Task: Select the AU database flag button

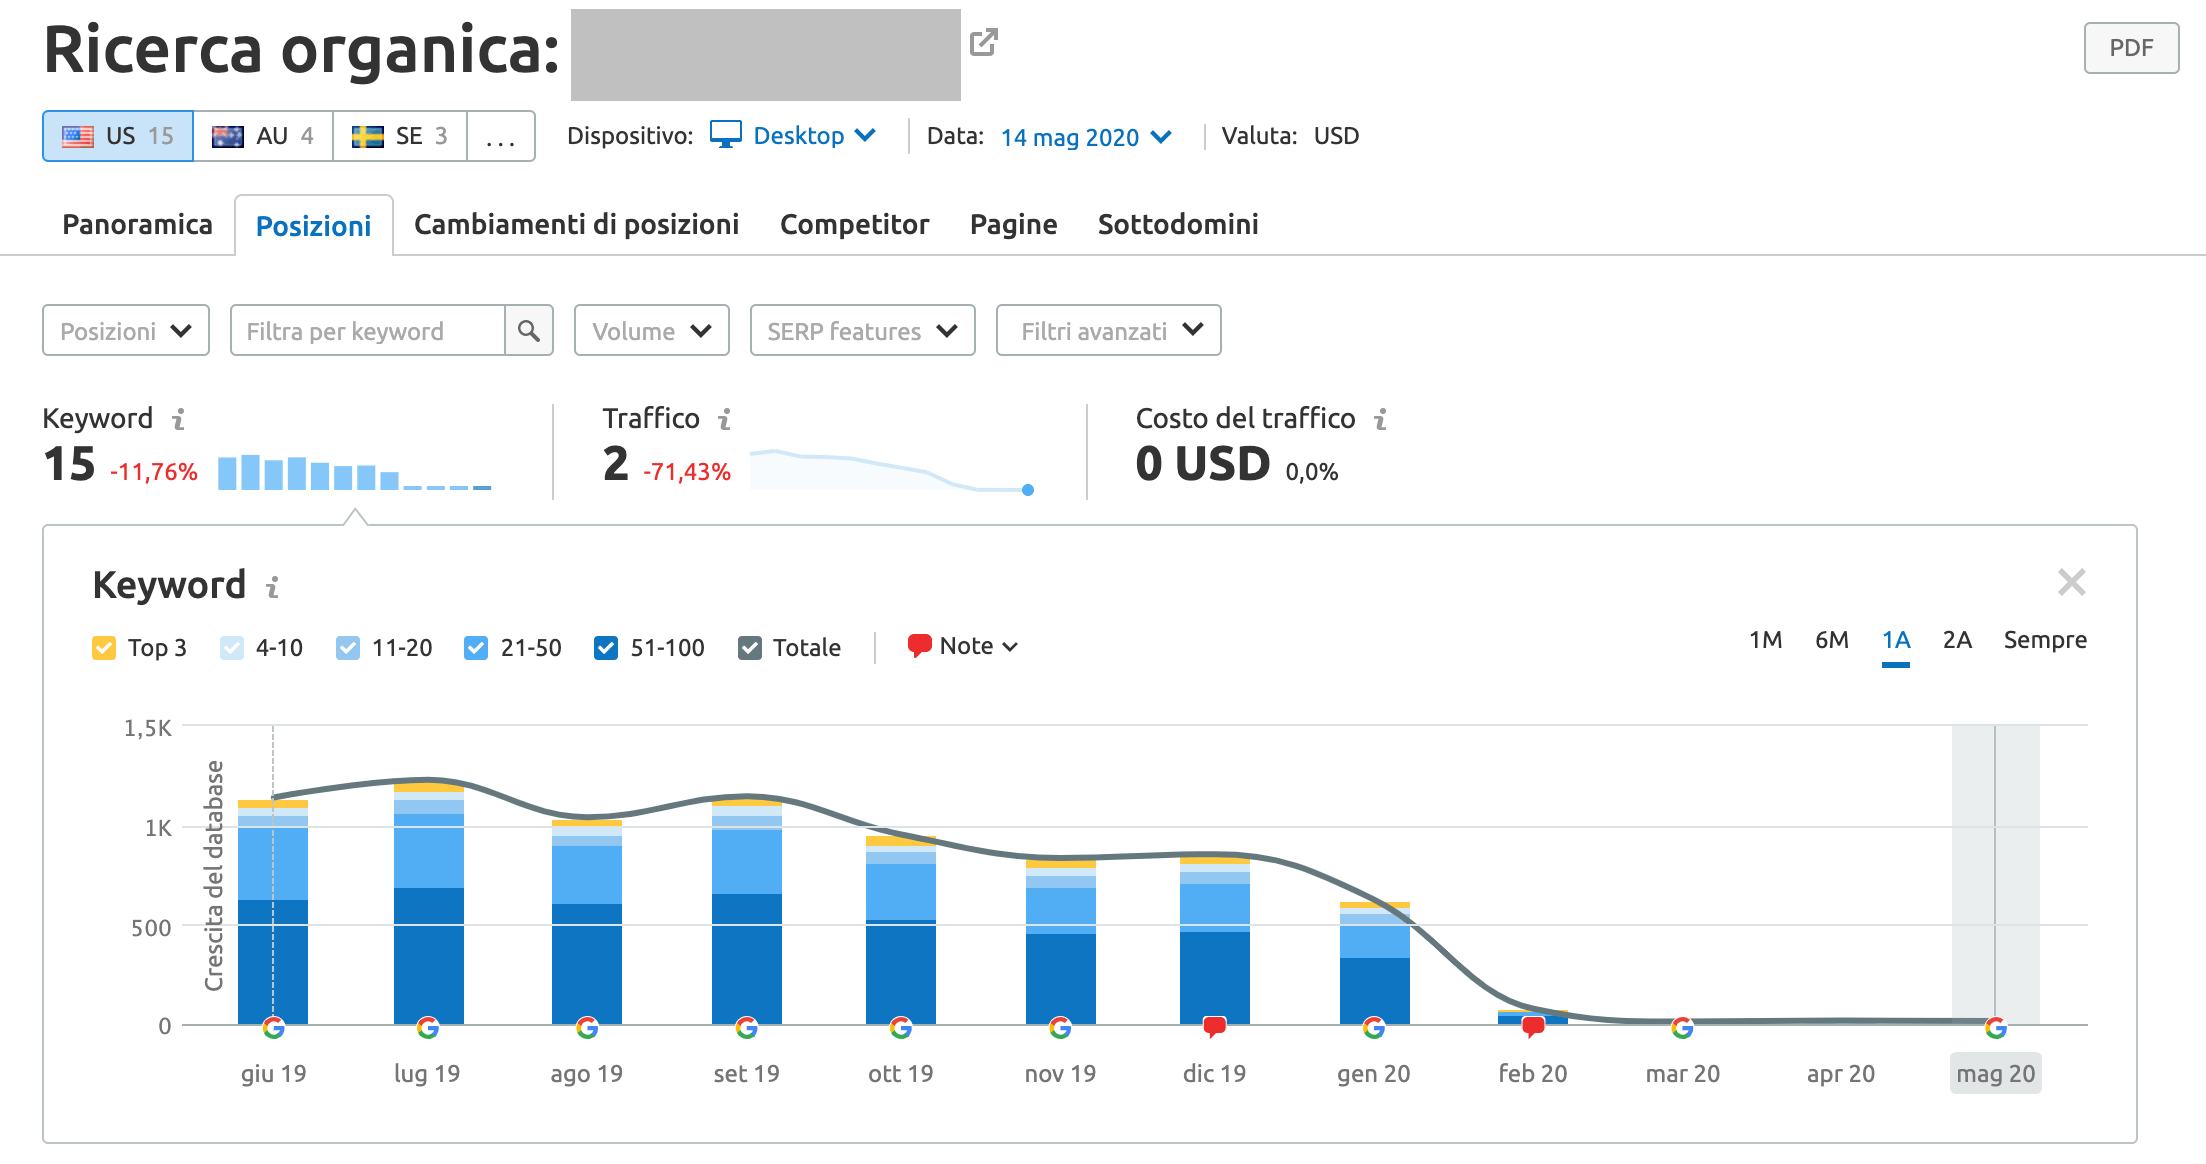Action: click(263, 136)
